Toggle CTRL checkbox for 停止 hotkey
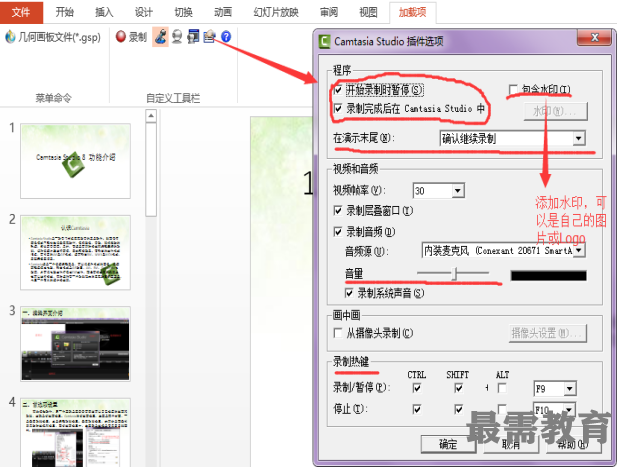 (x=417, y=409)
